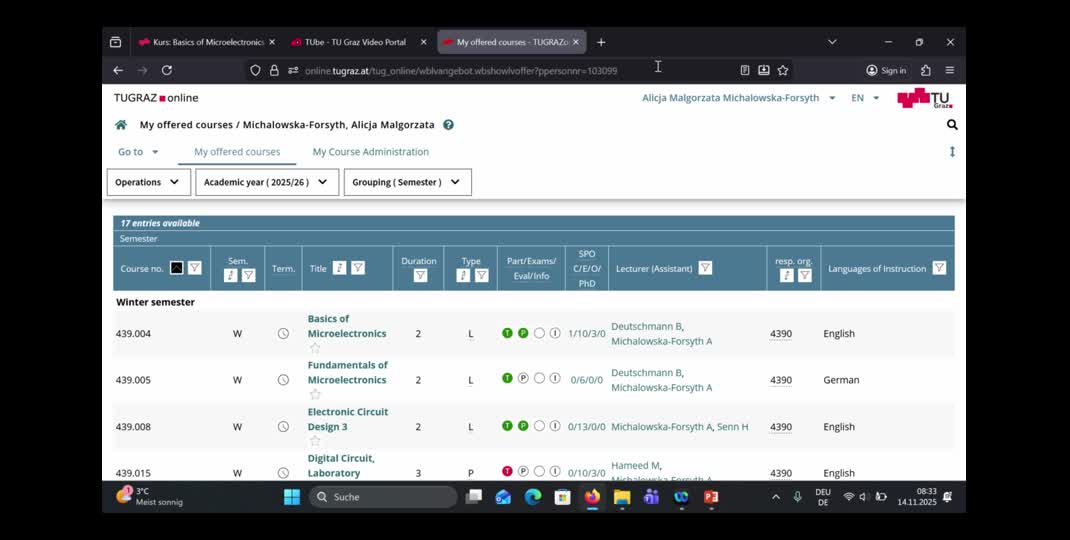Toggle favorite star for Electronic Circuit Design 3
Screen dimensions: 1070x540
click(315, 441)
